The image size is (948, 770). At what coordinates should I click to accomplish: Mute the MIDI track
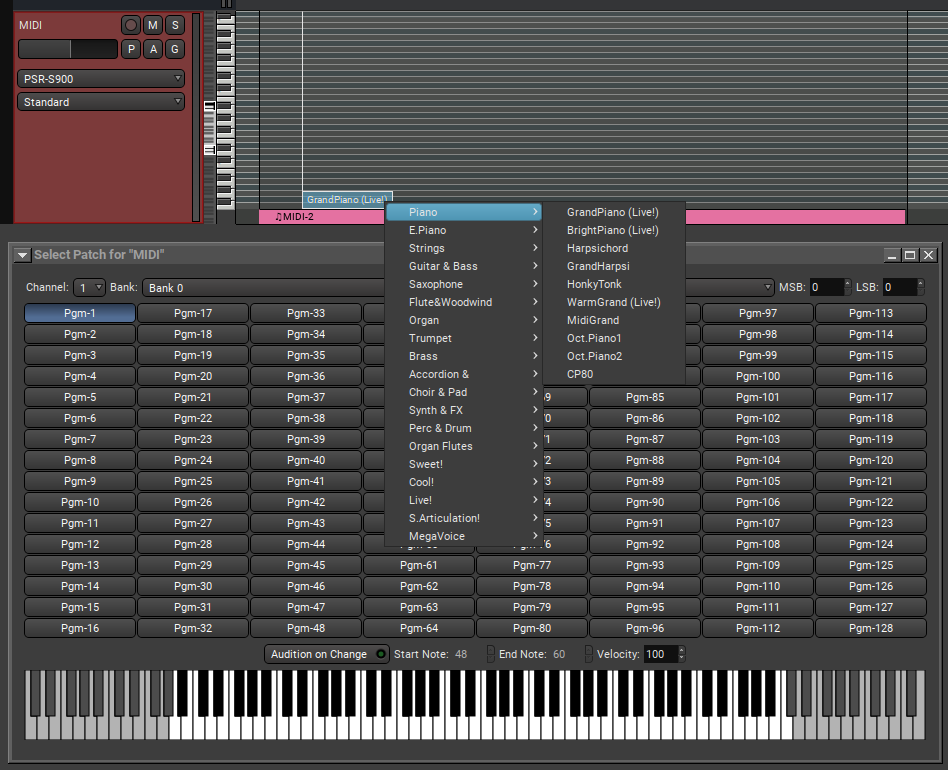tap(153, 25)
